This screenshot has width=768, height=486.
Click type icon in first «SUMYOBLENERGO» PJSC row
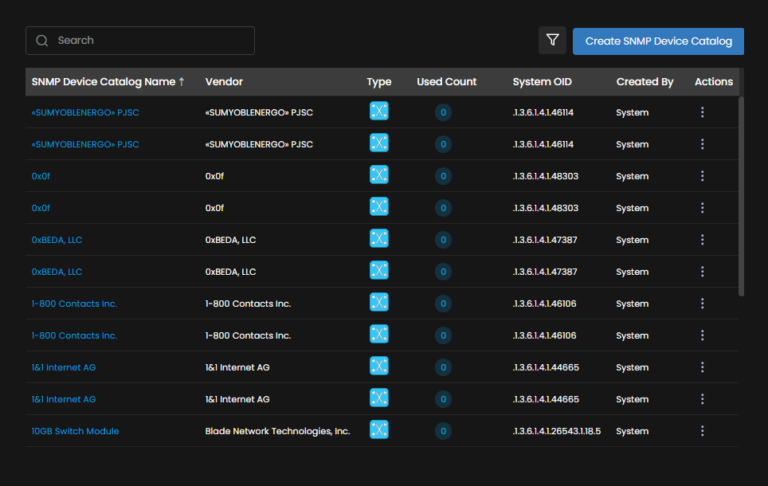tap(379, 111)
